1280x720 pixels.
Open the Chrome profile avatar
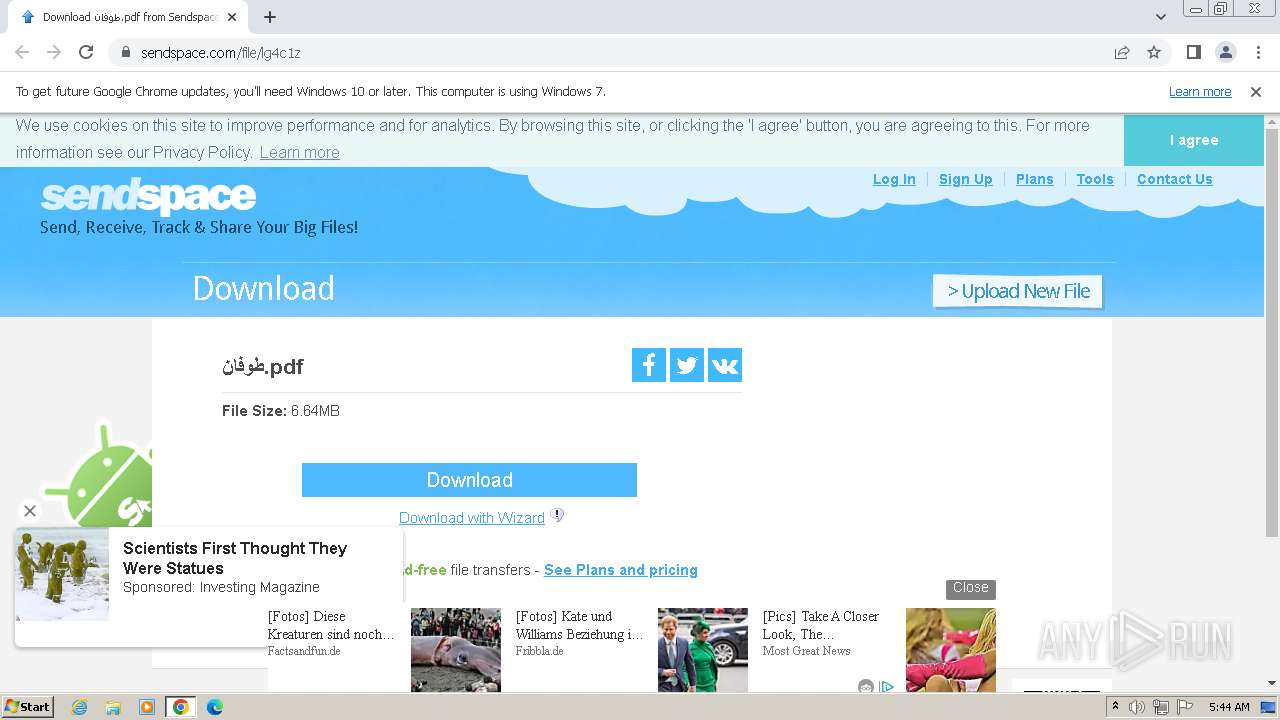1225,52
